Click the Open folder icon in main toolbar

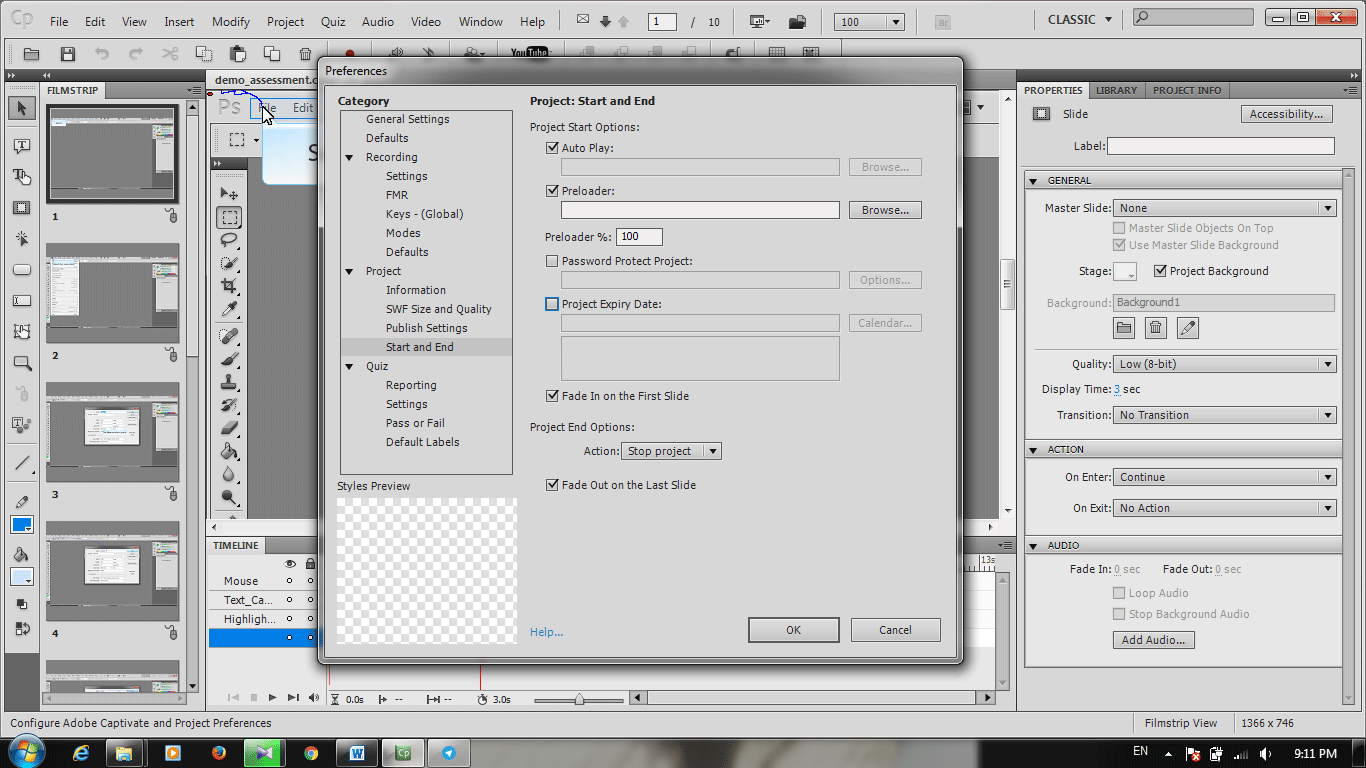tap(32, 54)
